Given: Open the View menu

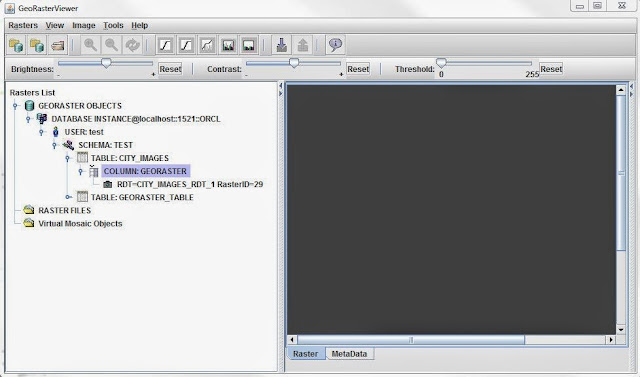Looking at the screenshot, I should (x=55, y=25).
